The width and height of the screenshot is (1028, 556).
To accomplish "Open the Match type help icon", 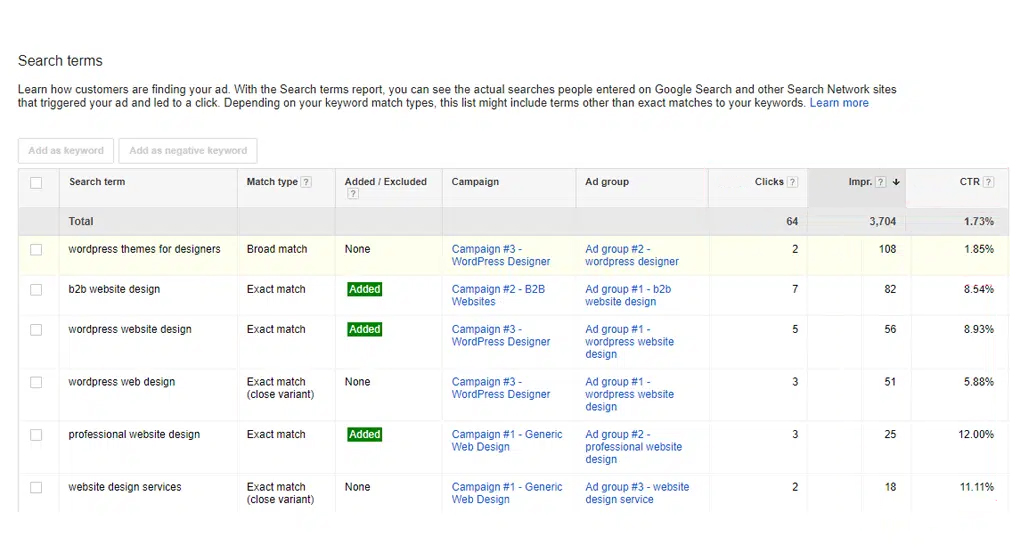I will (306, 182).
